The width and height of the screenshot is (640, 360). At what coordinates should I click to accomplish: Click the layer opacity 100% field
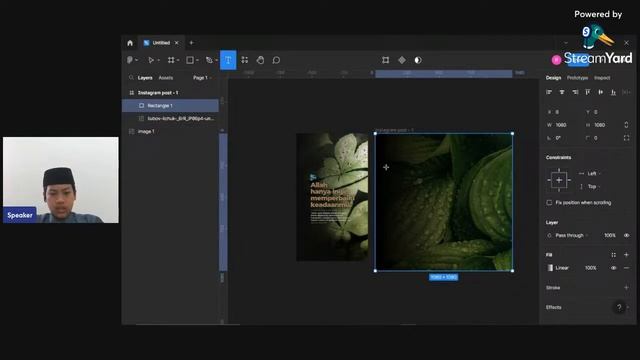pyautogui.click(x=609, y=236)
